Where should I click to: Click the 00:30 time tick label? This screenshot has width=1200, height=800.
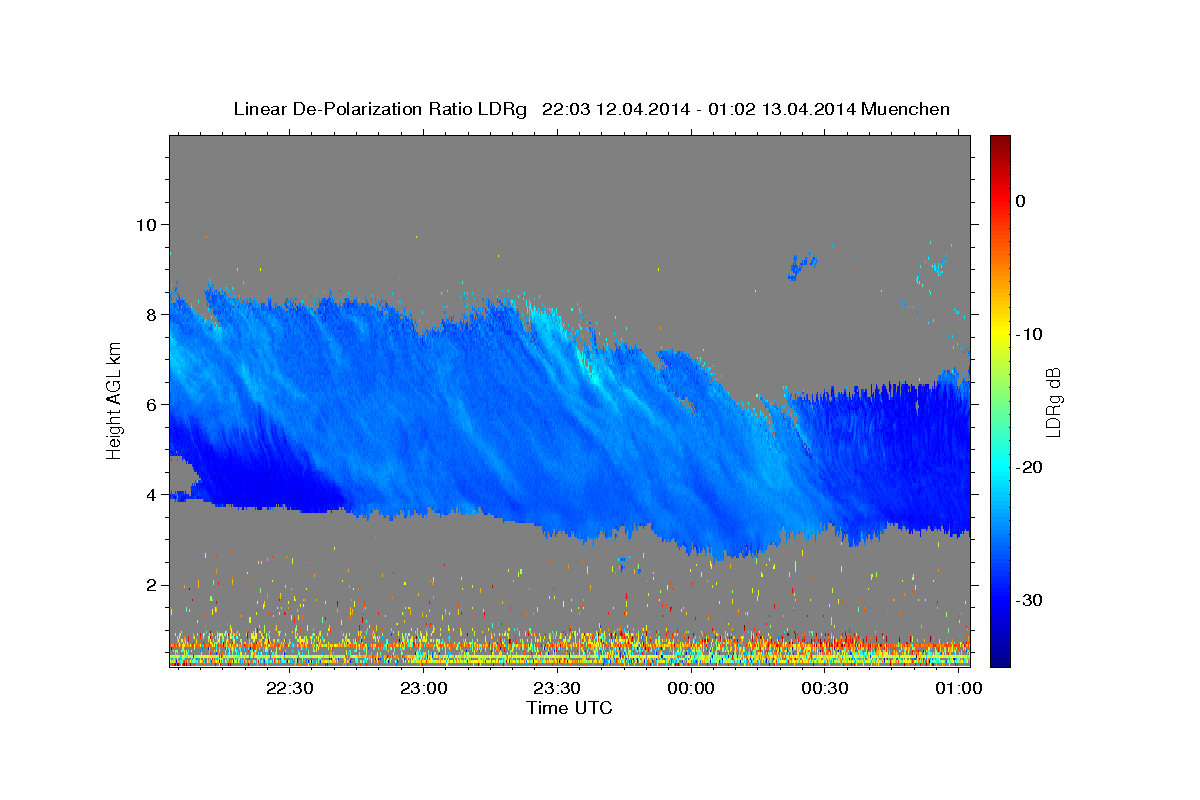click(825, 688)
